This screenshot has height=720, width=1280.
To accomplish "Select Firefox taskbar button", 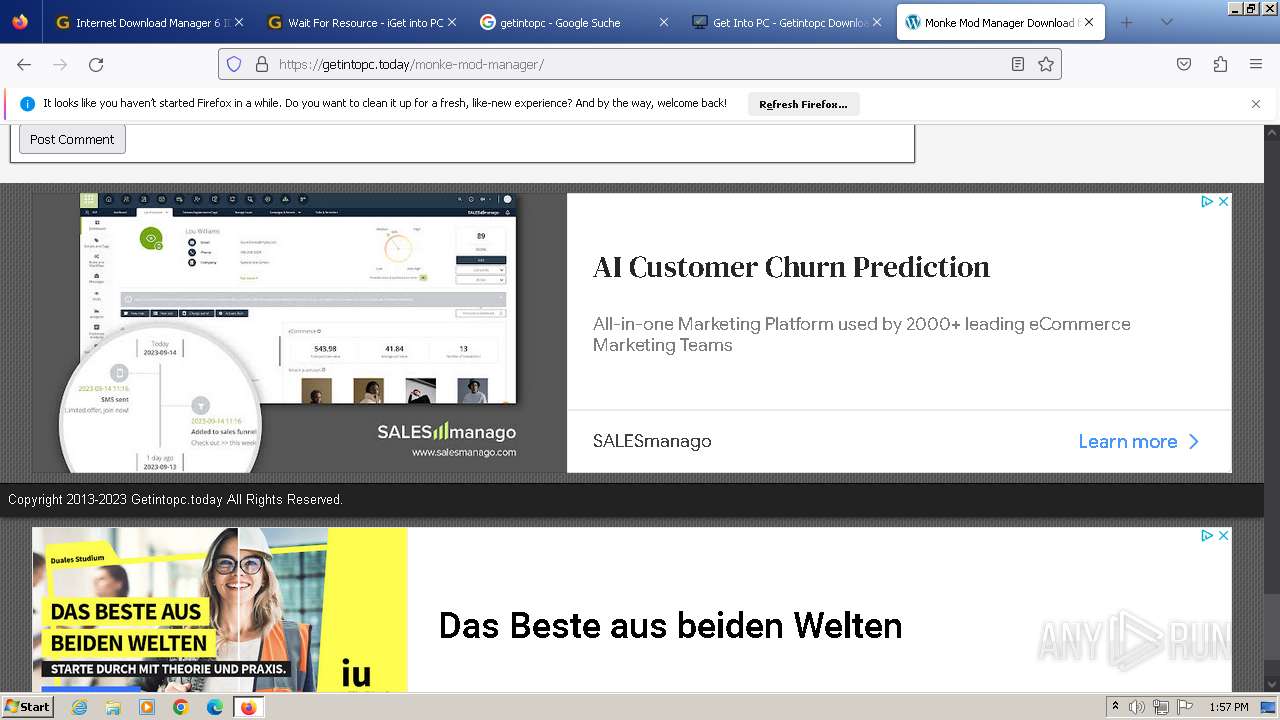I will [249, 707].
